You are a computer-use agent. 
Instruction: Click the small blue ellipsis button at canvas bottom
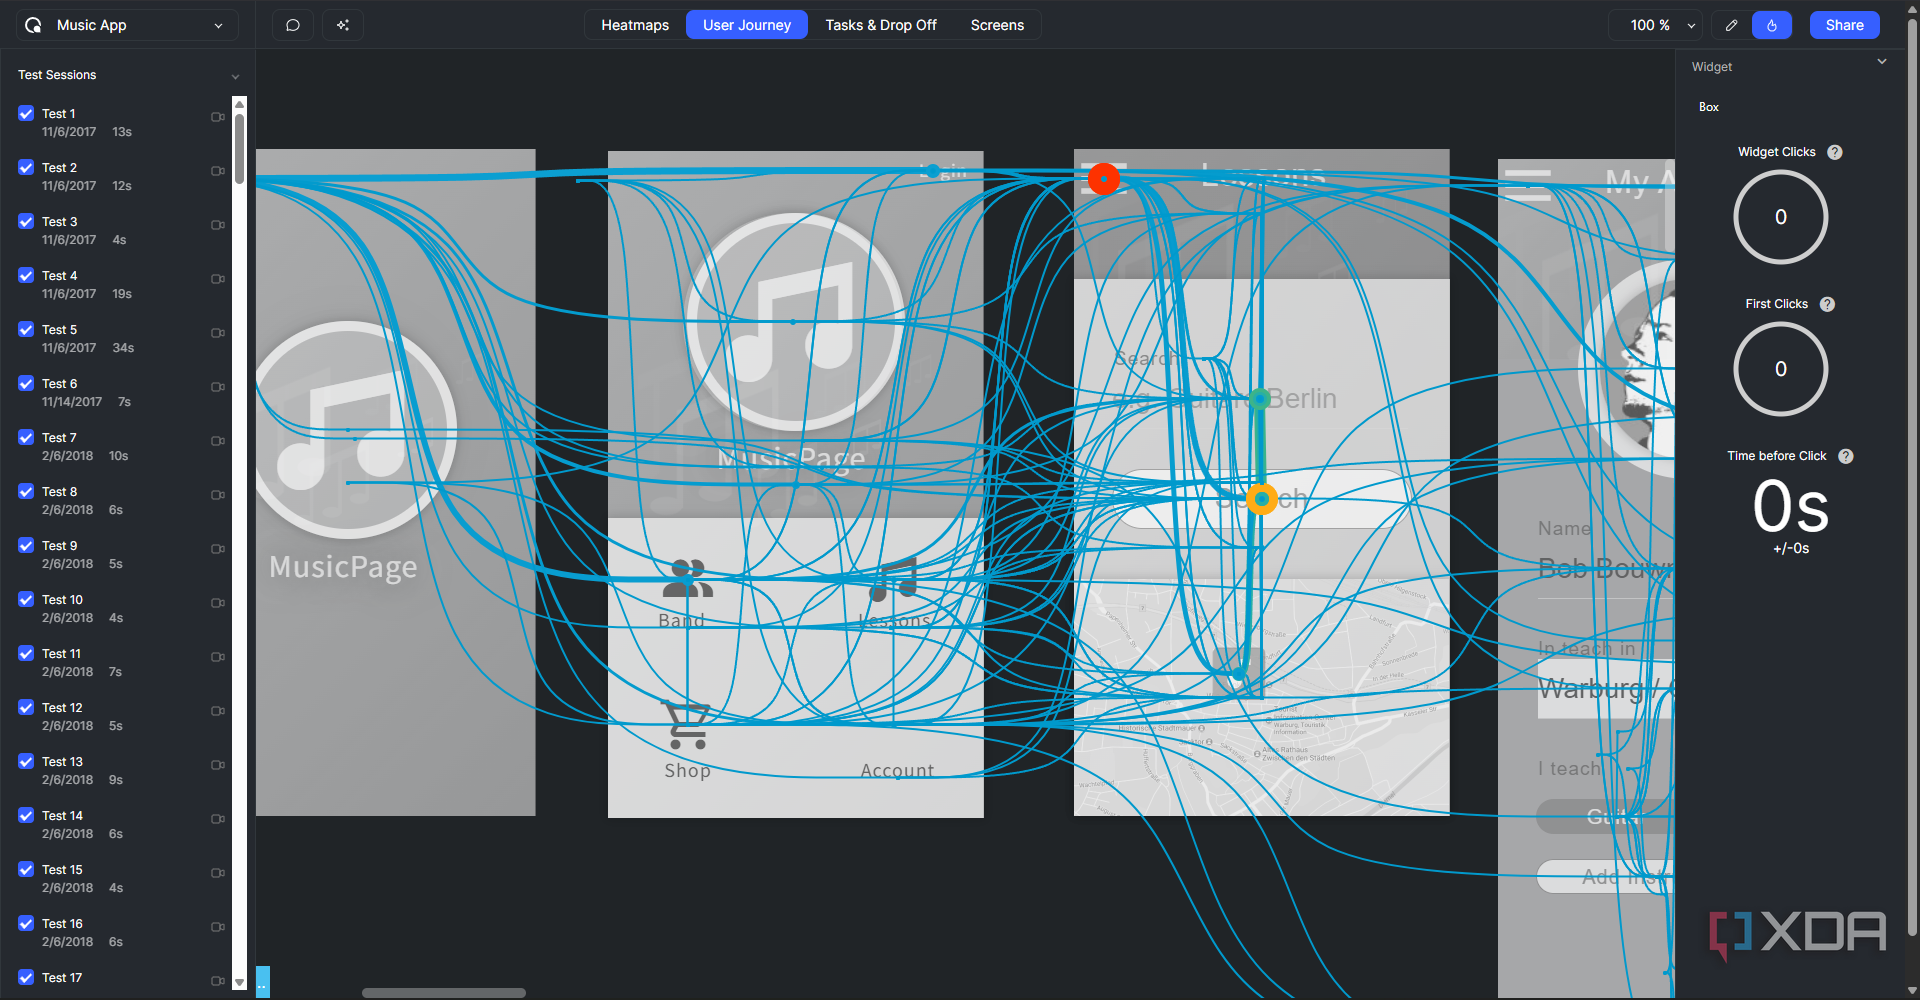click(263, 982)
